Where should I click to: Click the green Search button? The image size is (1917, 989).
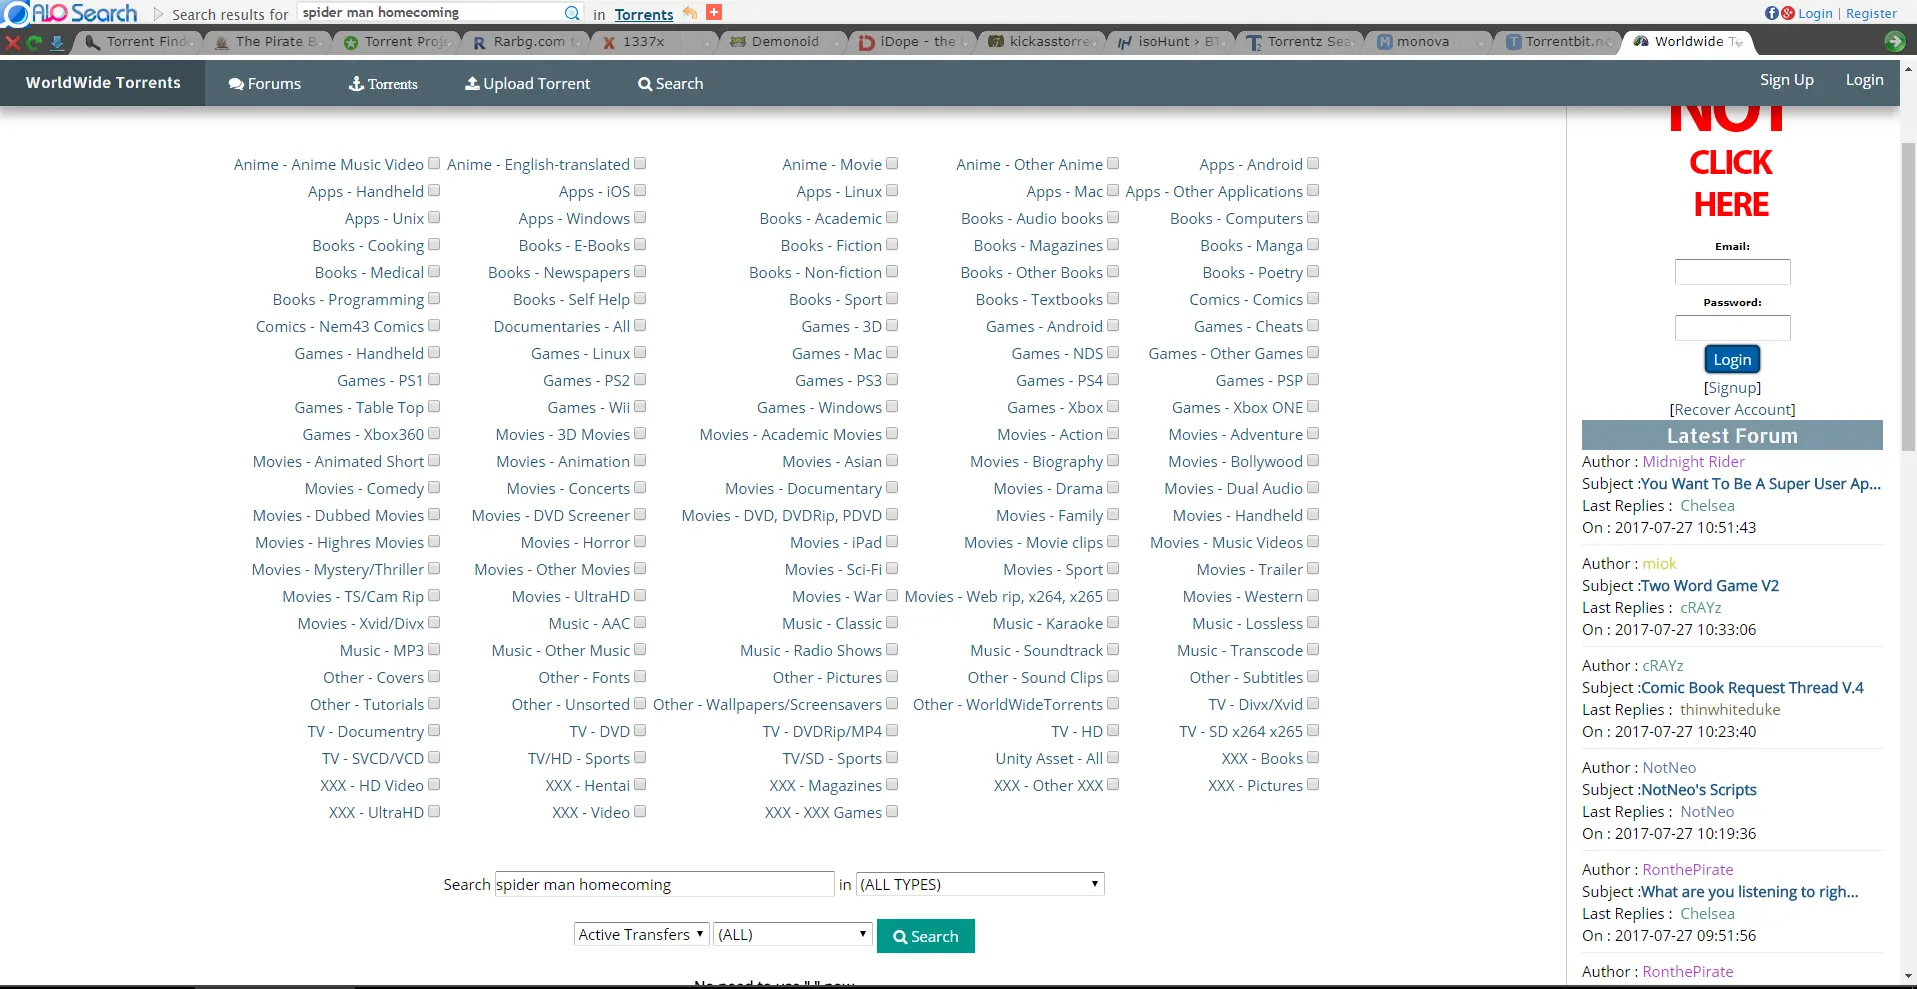click(x=926, y=936)
